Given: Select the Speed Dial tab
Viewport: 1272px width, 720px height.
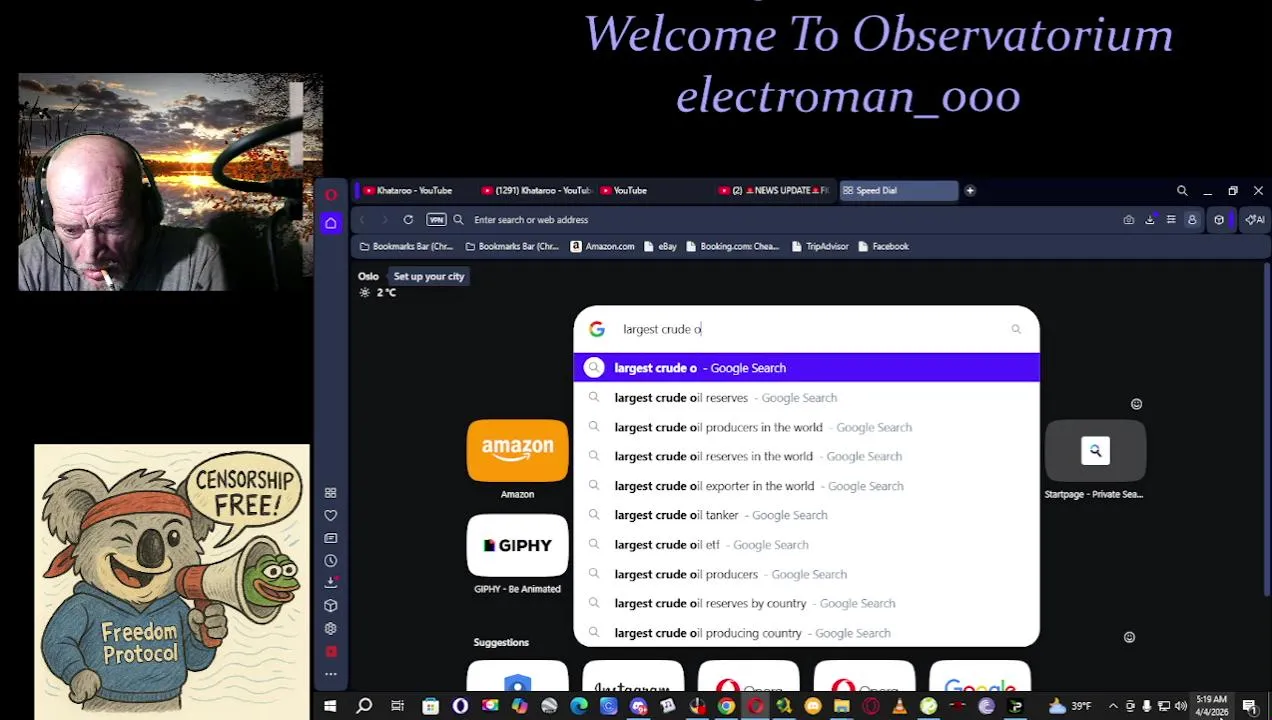Looking at the screenshot, I should click(898, 191).
